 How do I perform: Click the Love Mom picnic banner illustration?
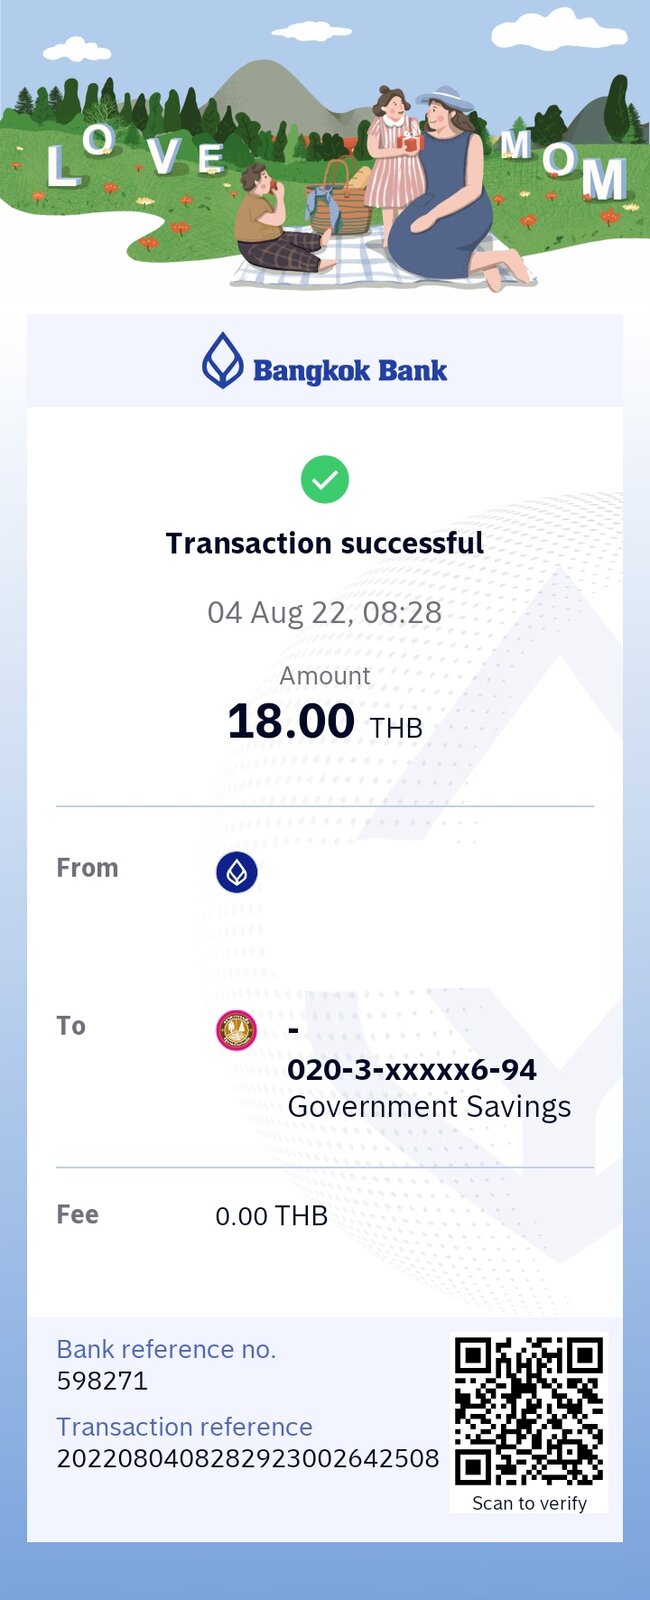325,148
